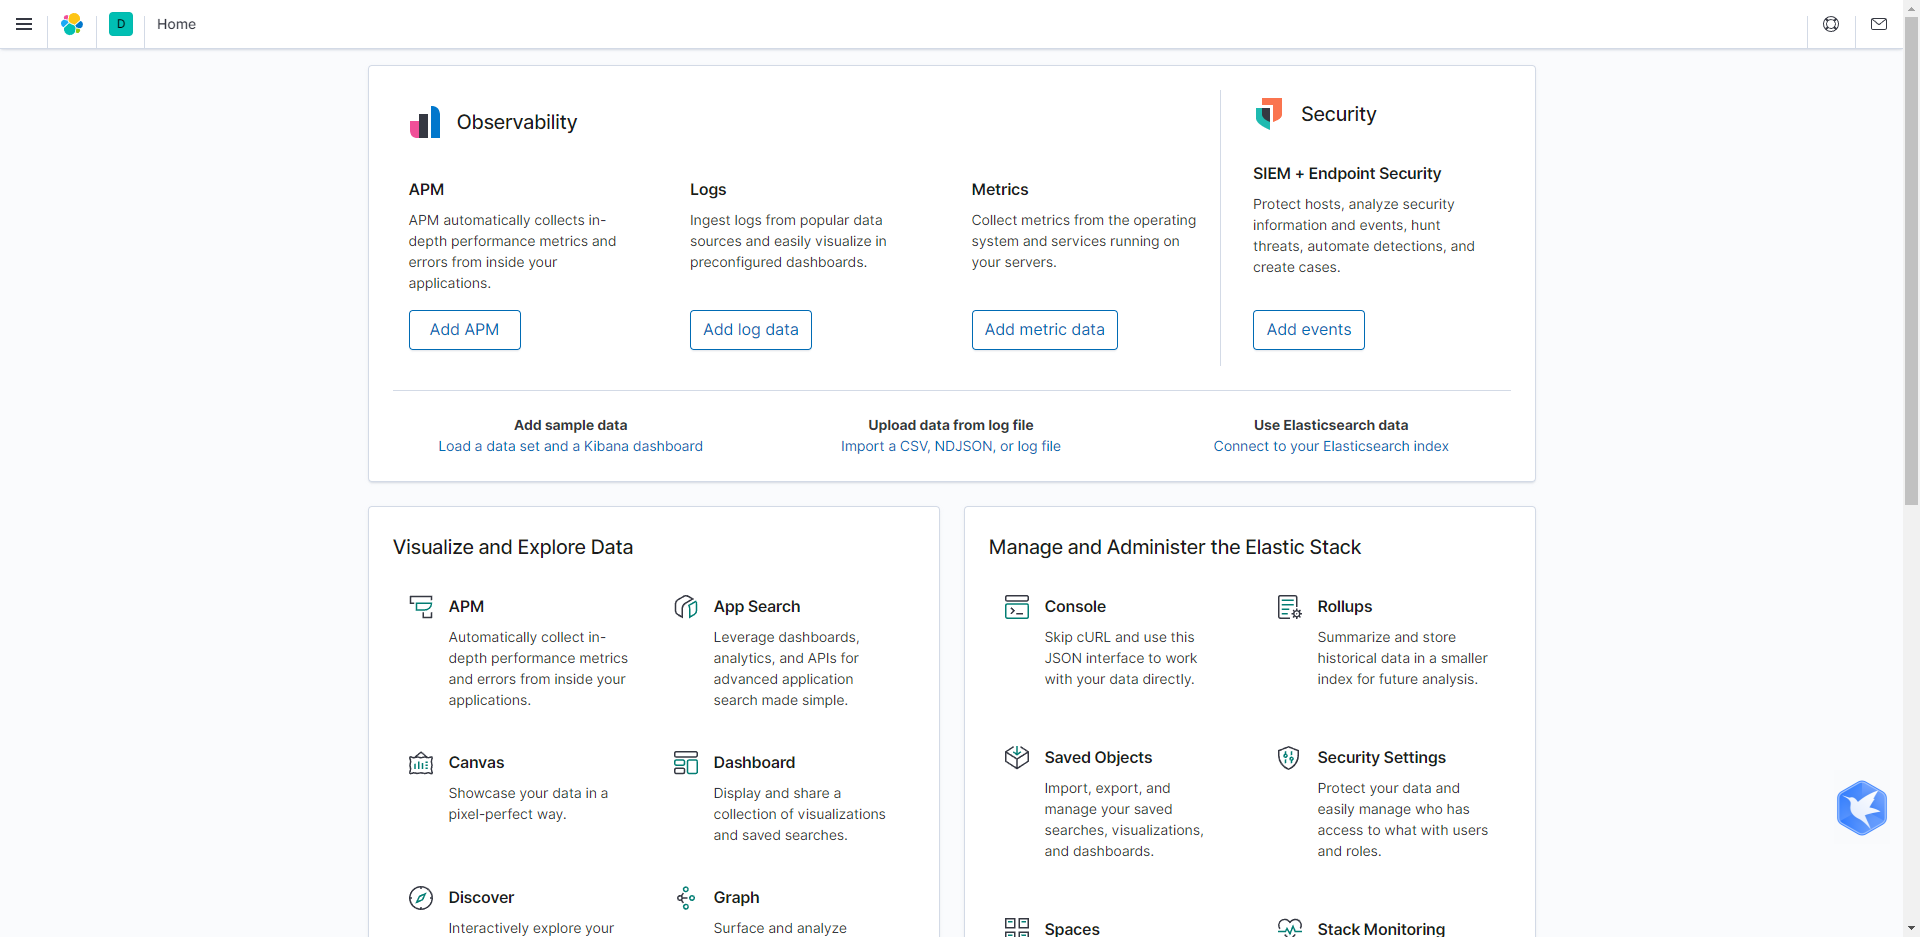Viewport: 1920px width, 937px height.
Task: Click the Logs heading text
Action: click(x=708, y=189)
